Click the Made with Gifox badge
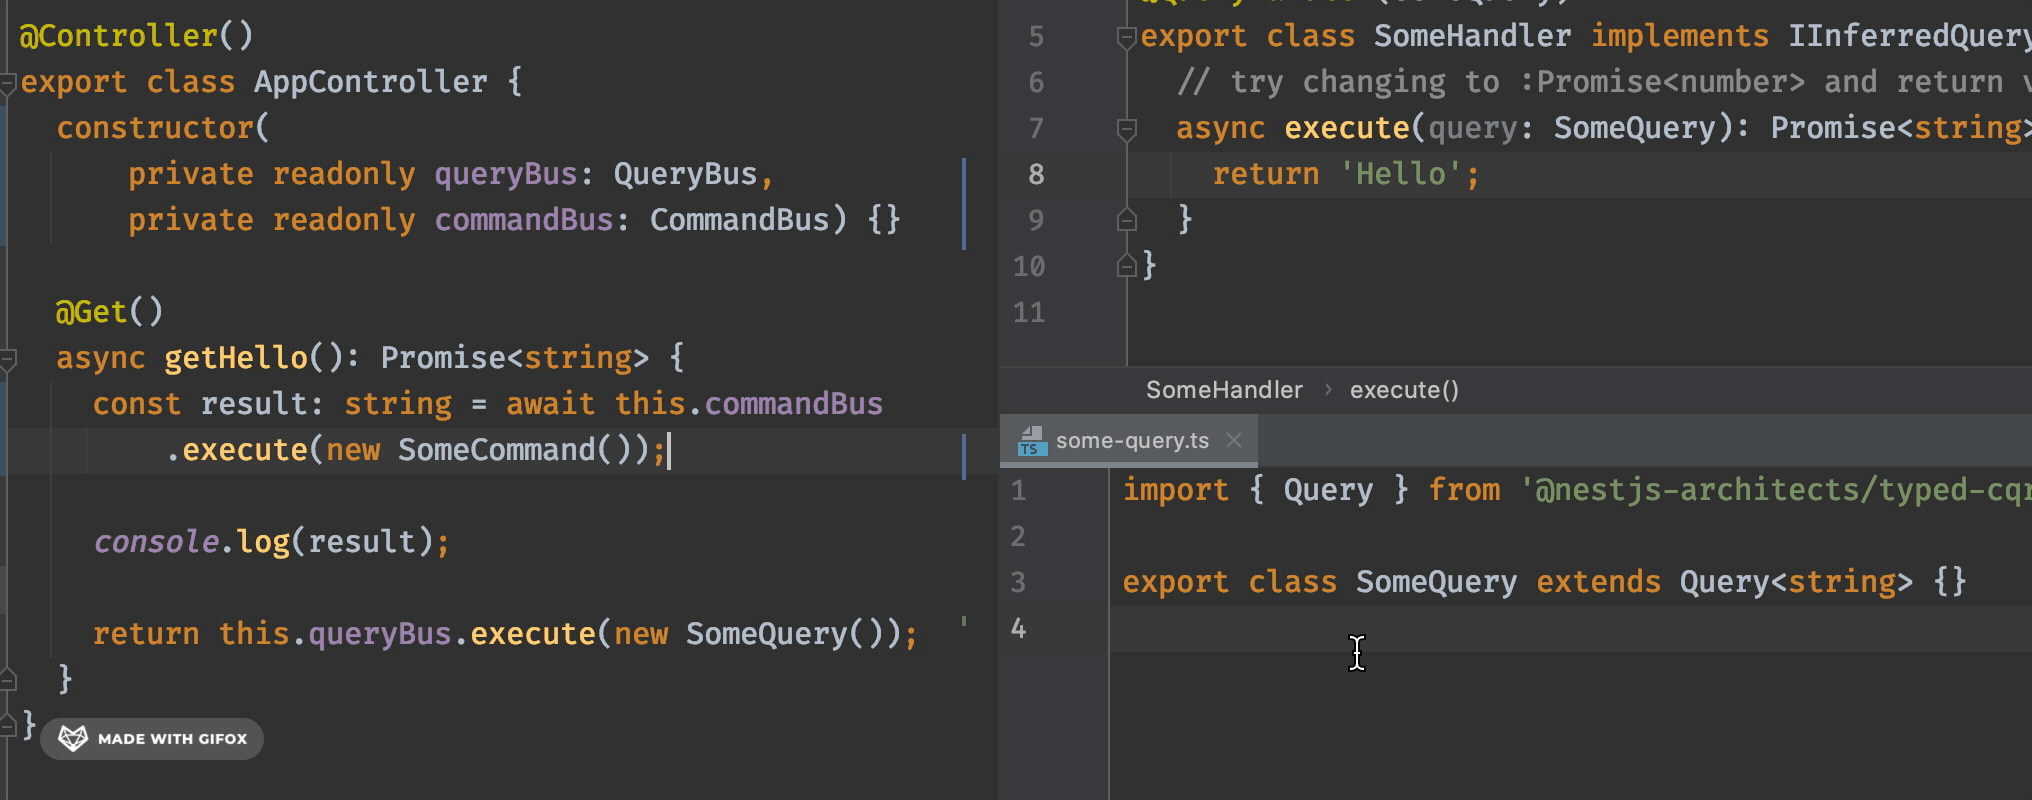 [x=152, y=739]
